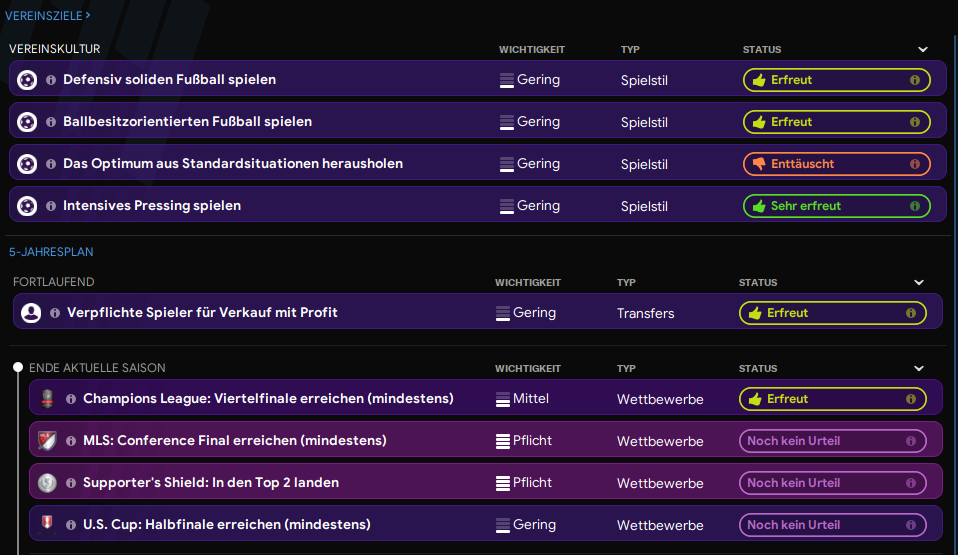The width and height of the screenshot is (958, 555).
Task: Open info icon beside Das Optimum aus Standardsituationen
Action: point(51,164)
